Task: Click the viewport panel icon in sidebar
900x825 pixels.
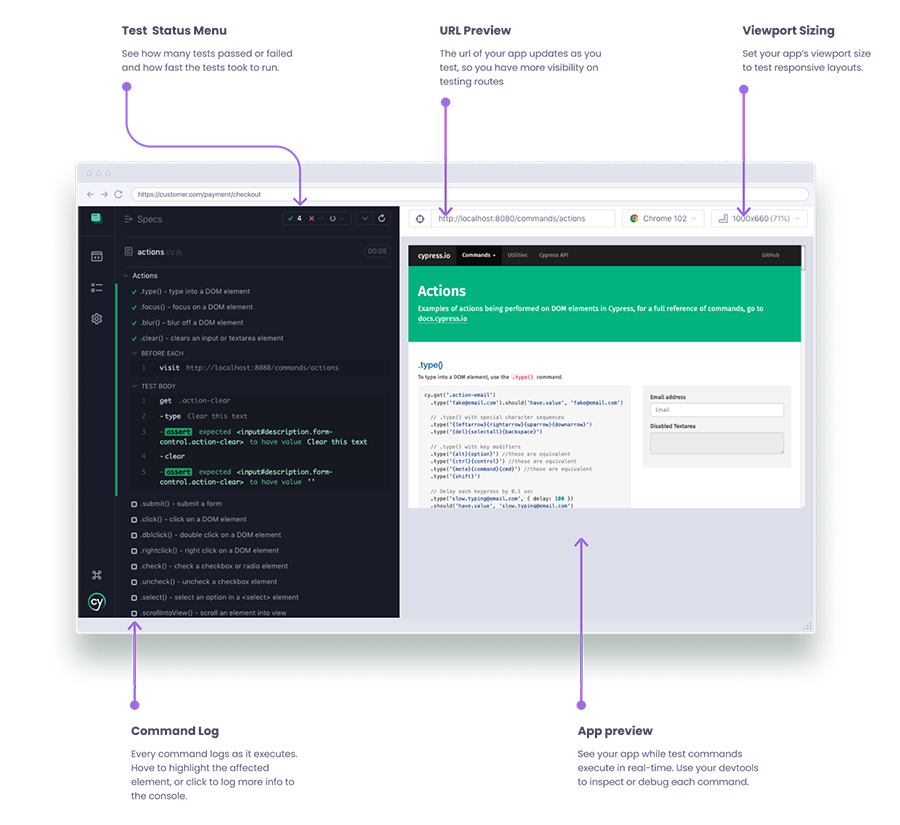Action: point(96,256)
